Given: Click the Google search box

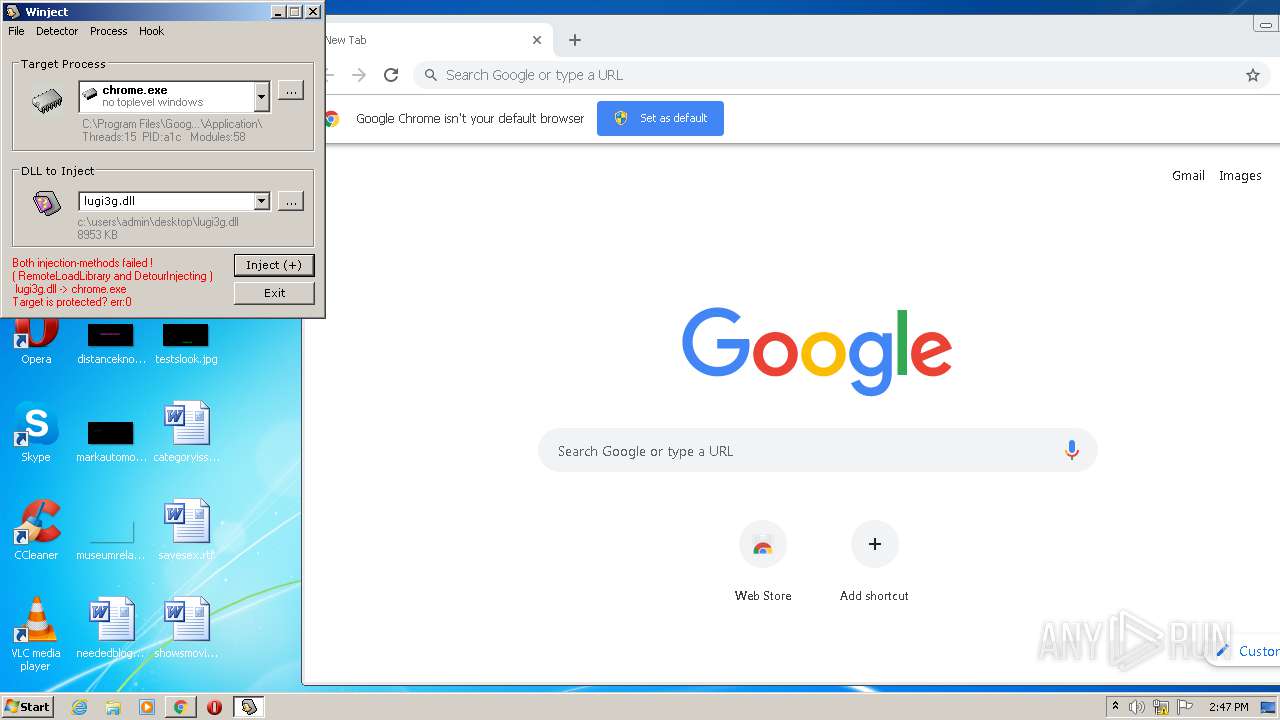Looking at the screenshot, I should 818,451.
